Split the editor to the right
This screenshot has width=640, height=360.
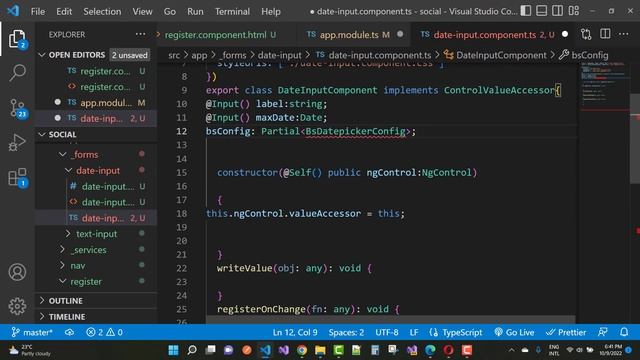(x=605, y=34)
